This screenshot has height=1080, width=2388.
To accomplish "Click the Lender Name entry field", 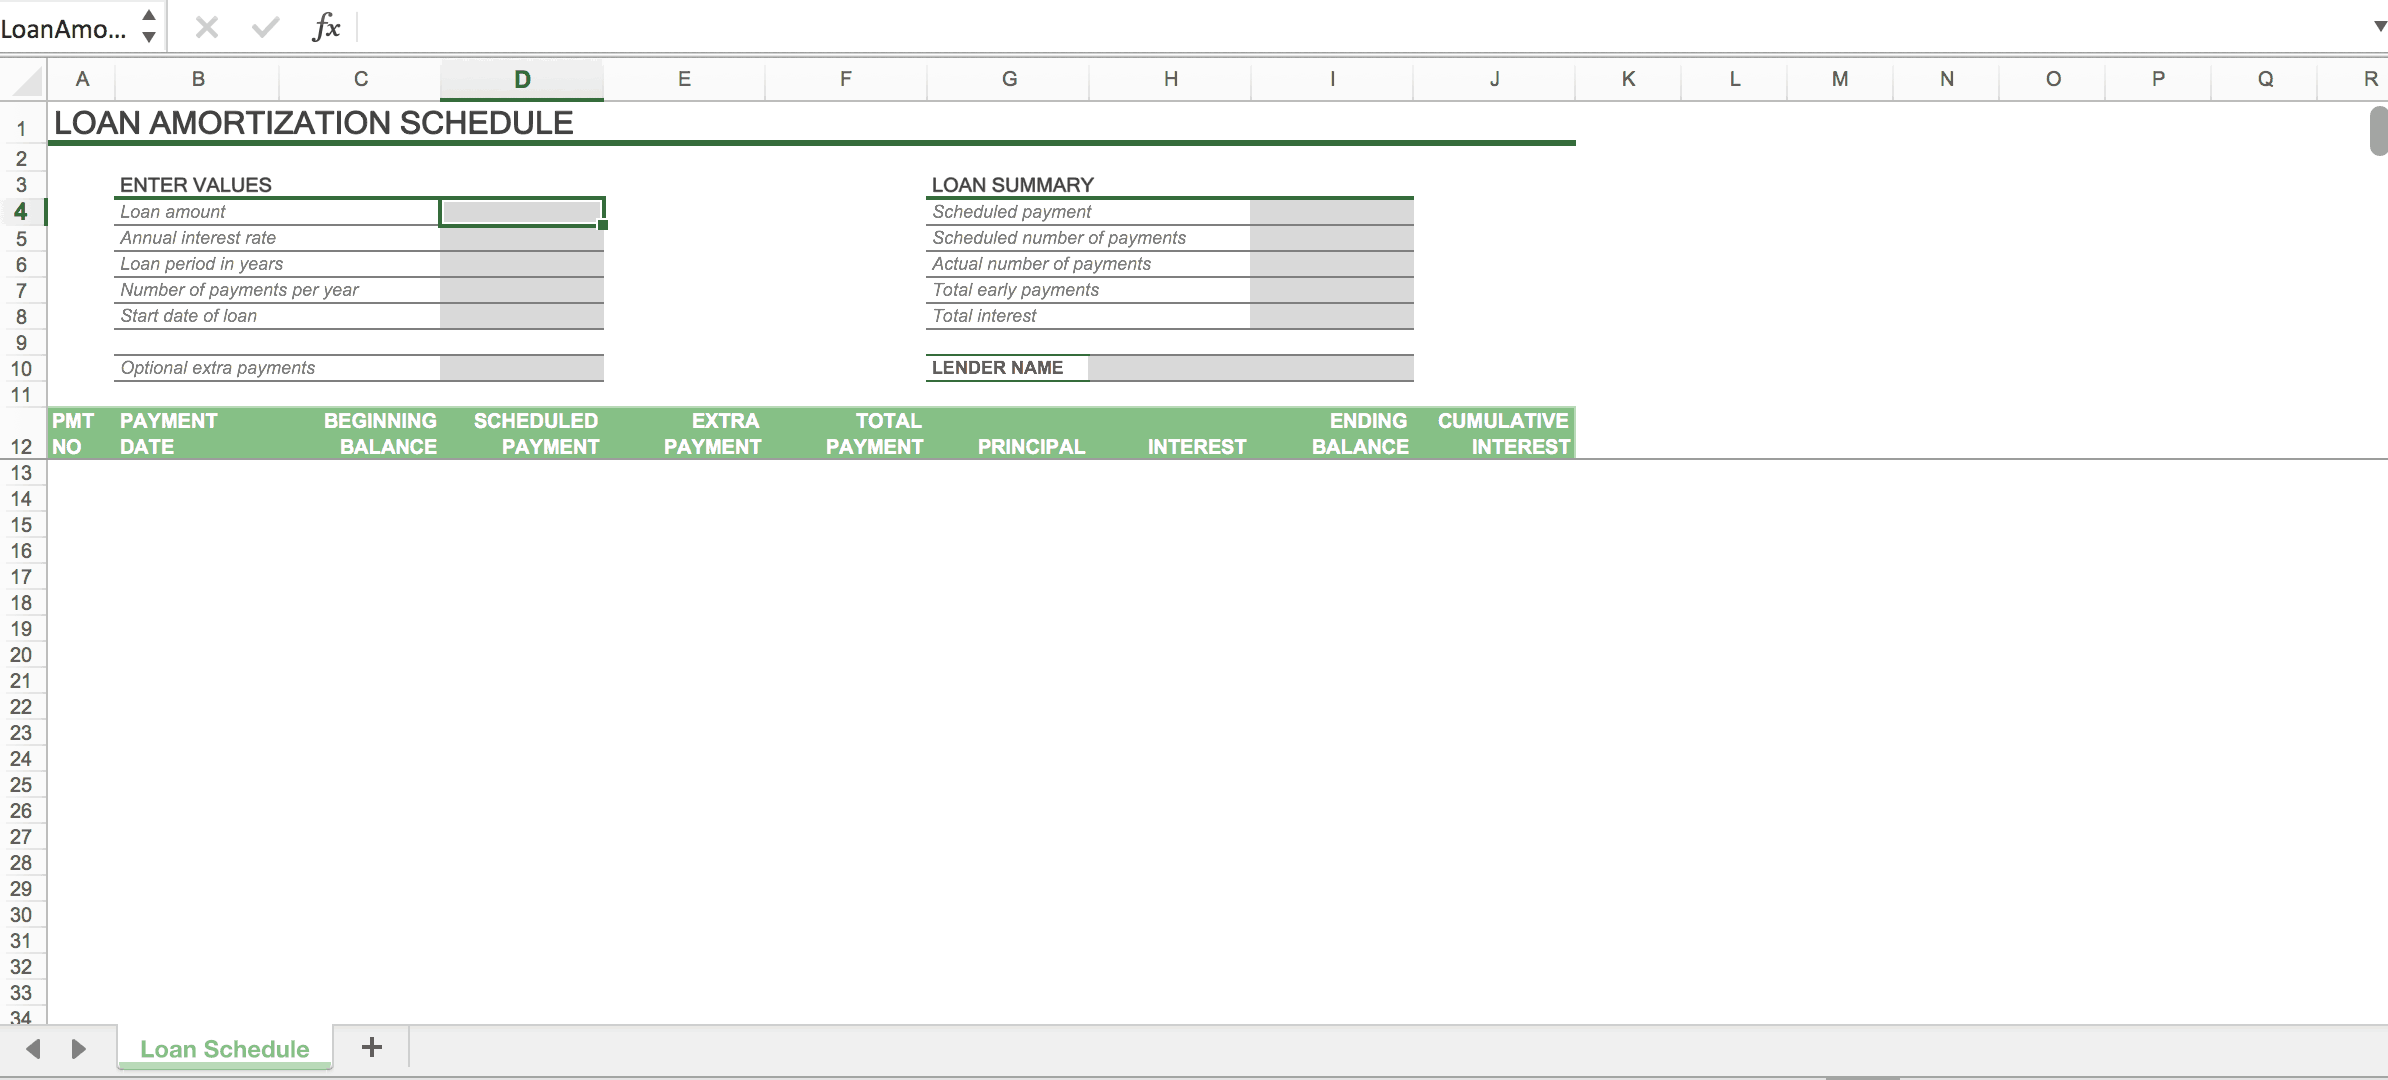I will 1251,368.
